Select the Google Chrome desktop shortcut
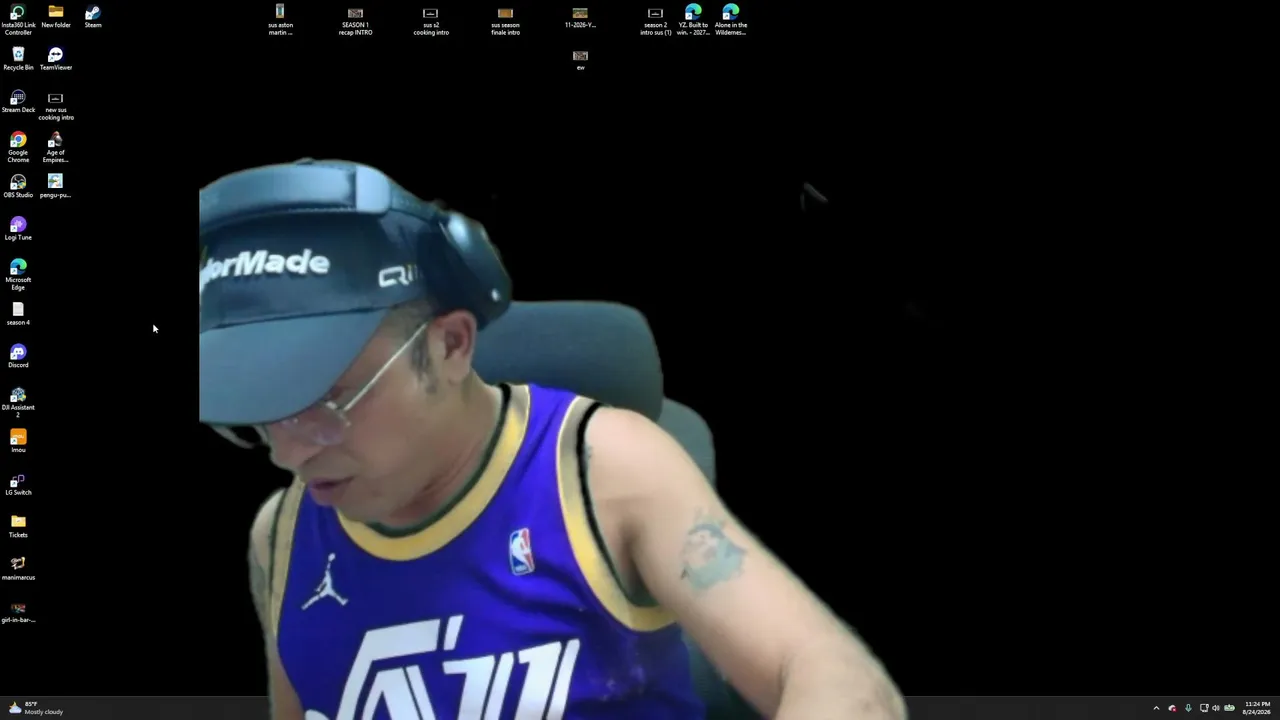Viewport: 1280px width, 720px height. (x=18, y=148)
